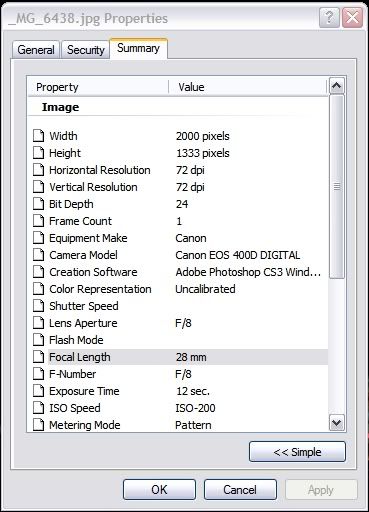Collapse to the Simple summary view
Image resolution: width=369 pixels, height=512 pixels.
297,452
